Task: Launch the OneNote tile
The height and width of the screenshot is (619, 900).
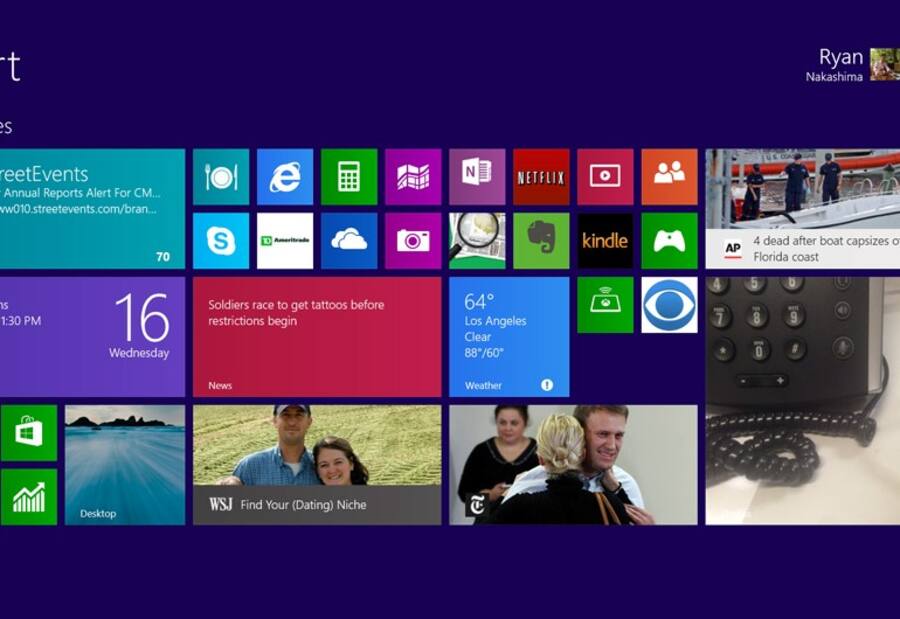Action: coord(477,177)
